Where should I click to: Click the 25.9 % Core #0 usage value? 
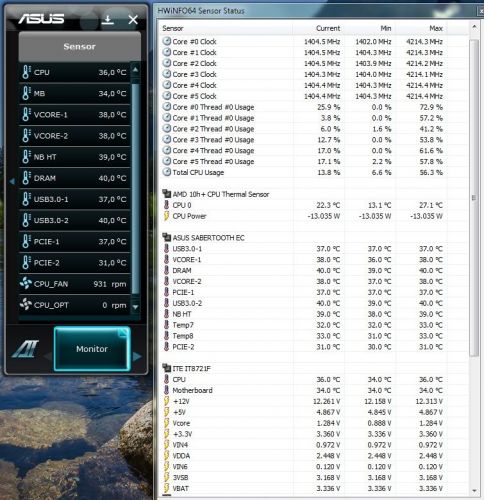point(329,107)
